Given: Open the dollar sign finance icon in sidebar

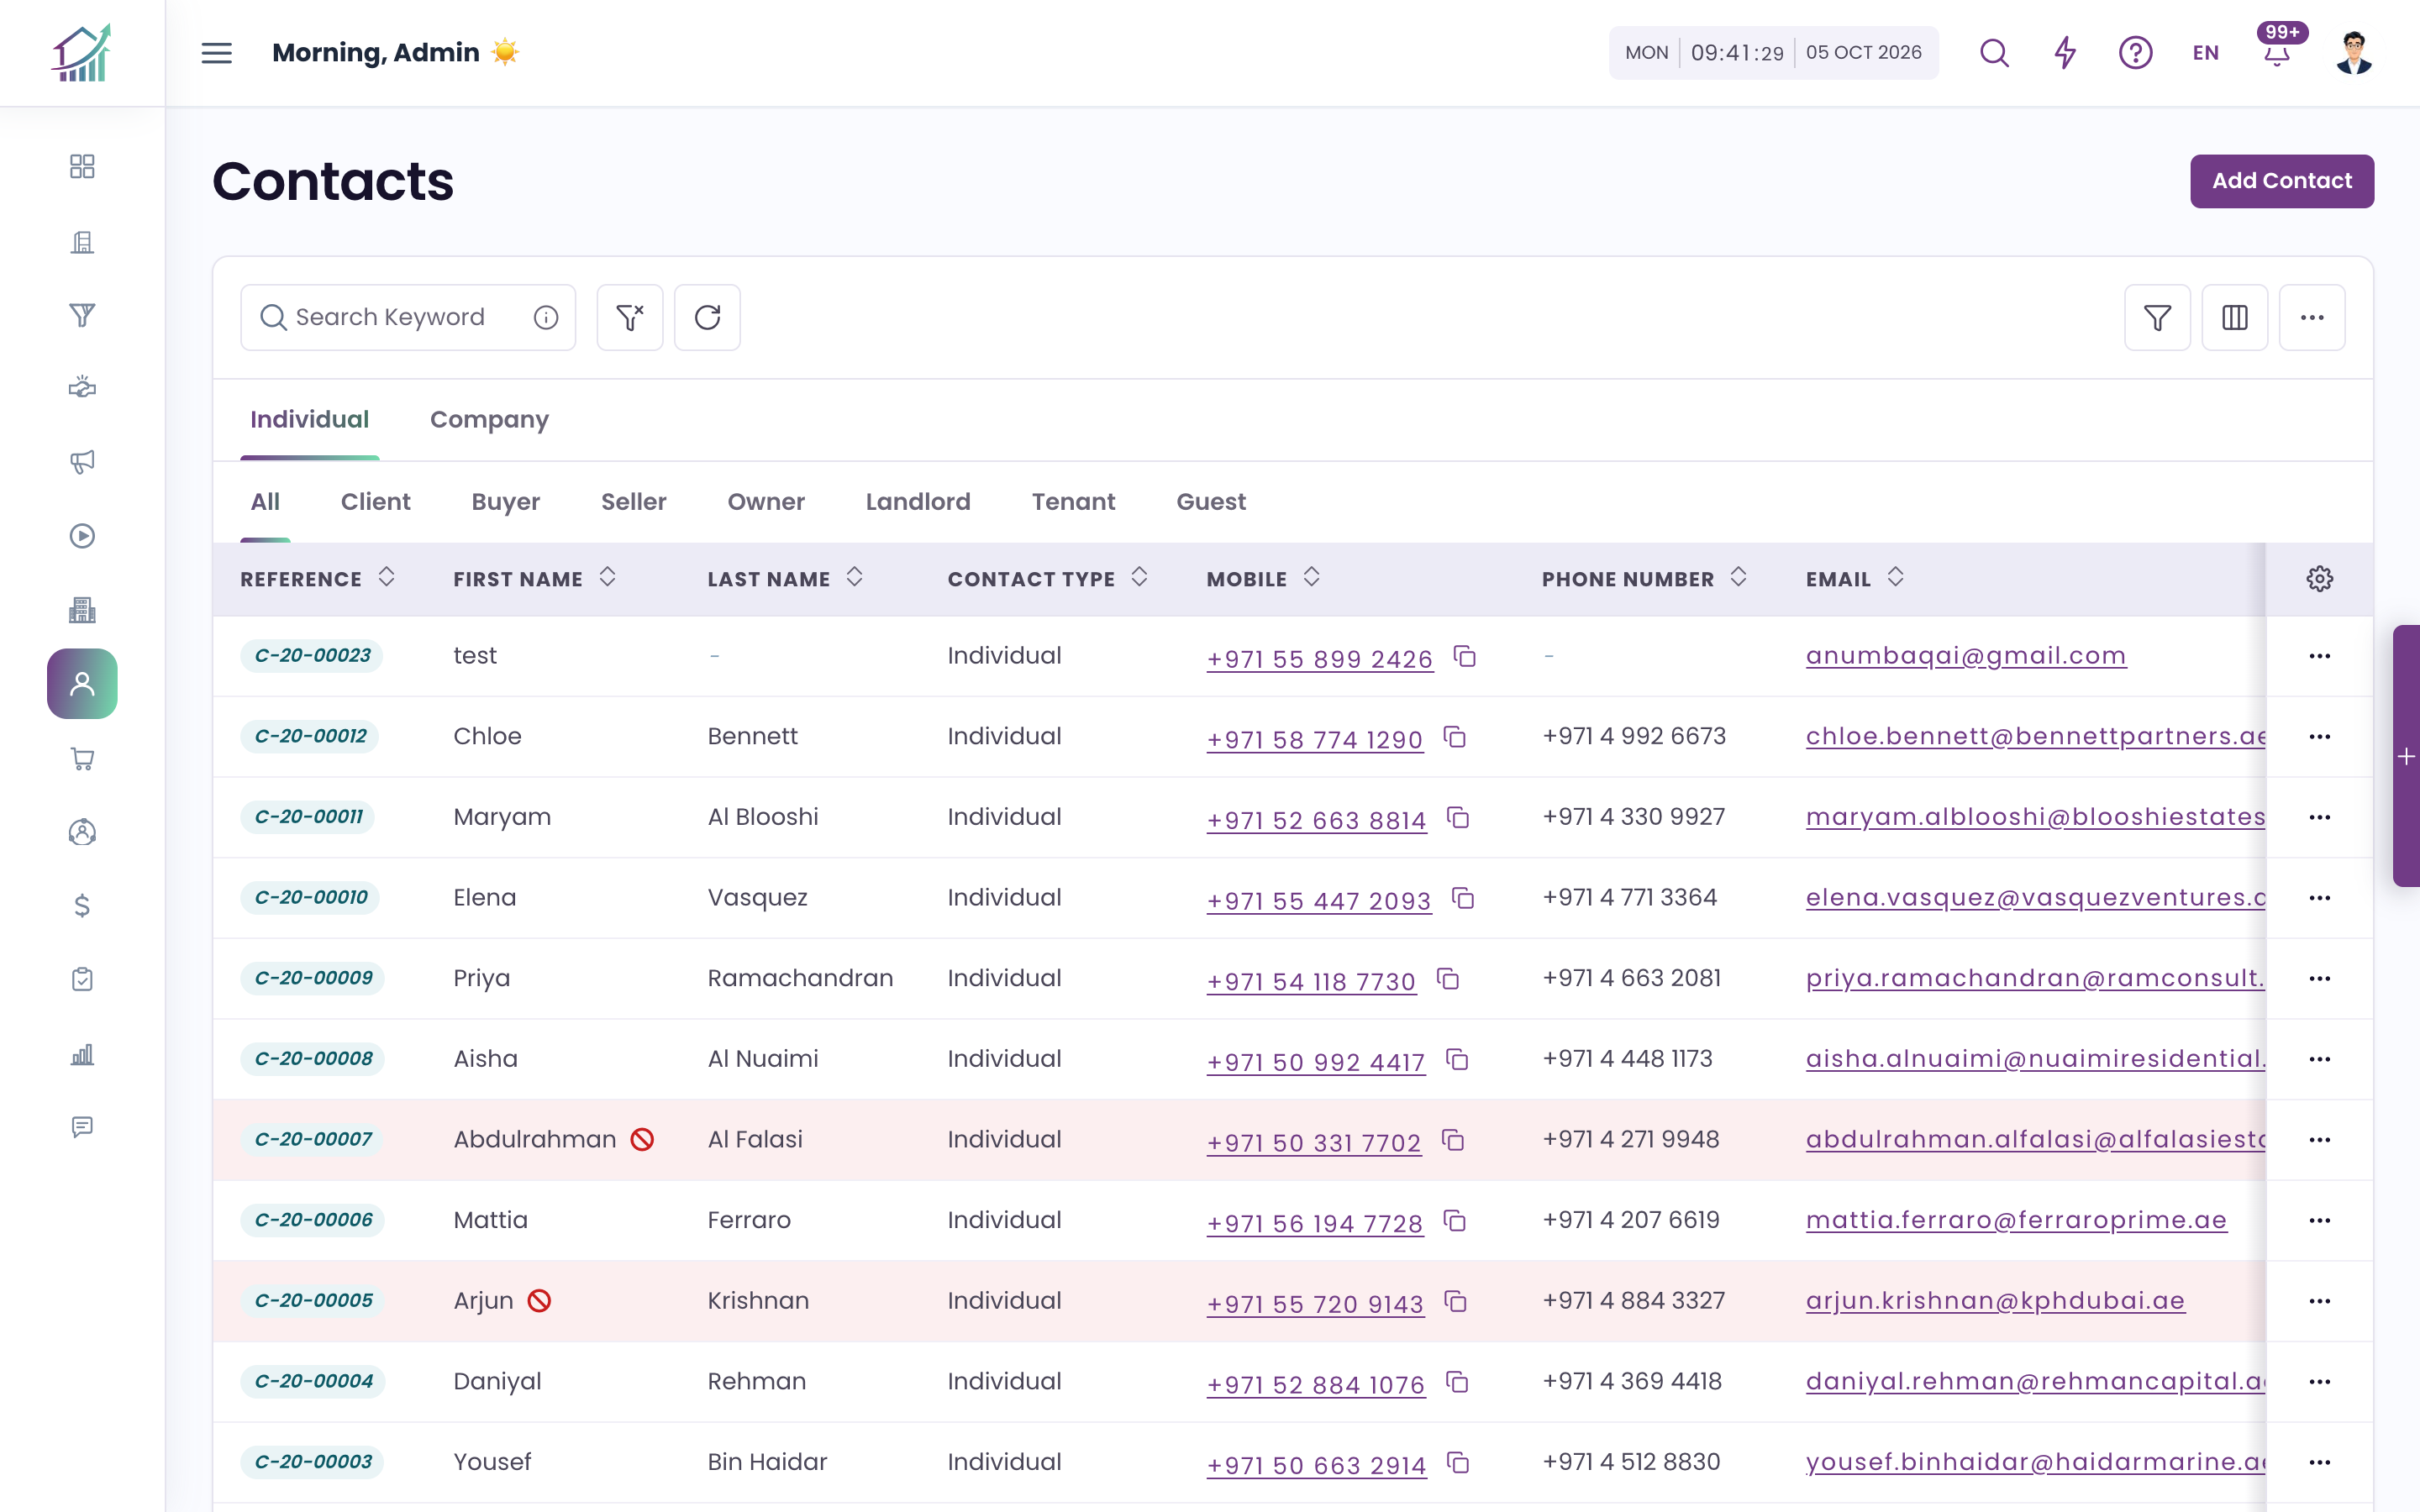Looking at the screenshot, I should tap(82, 906).
